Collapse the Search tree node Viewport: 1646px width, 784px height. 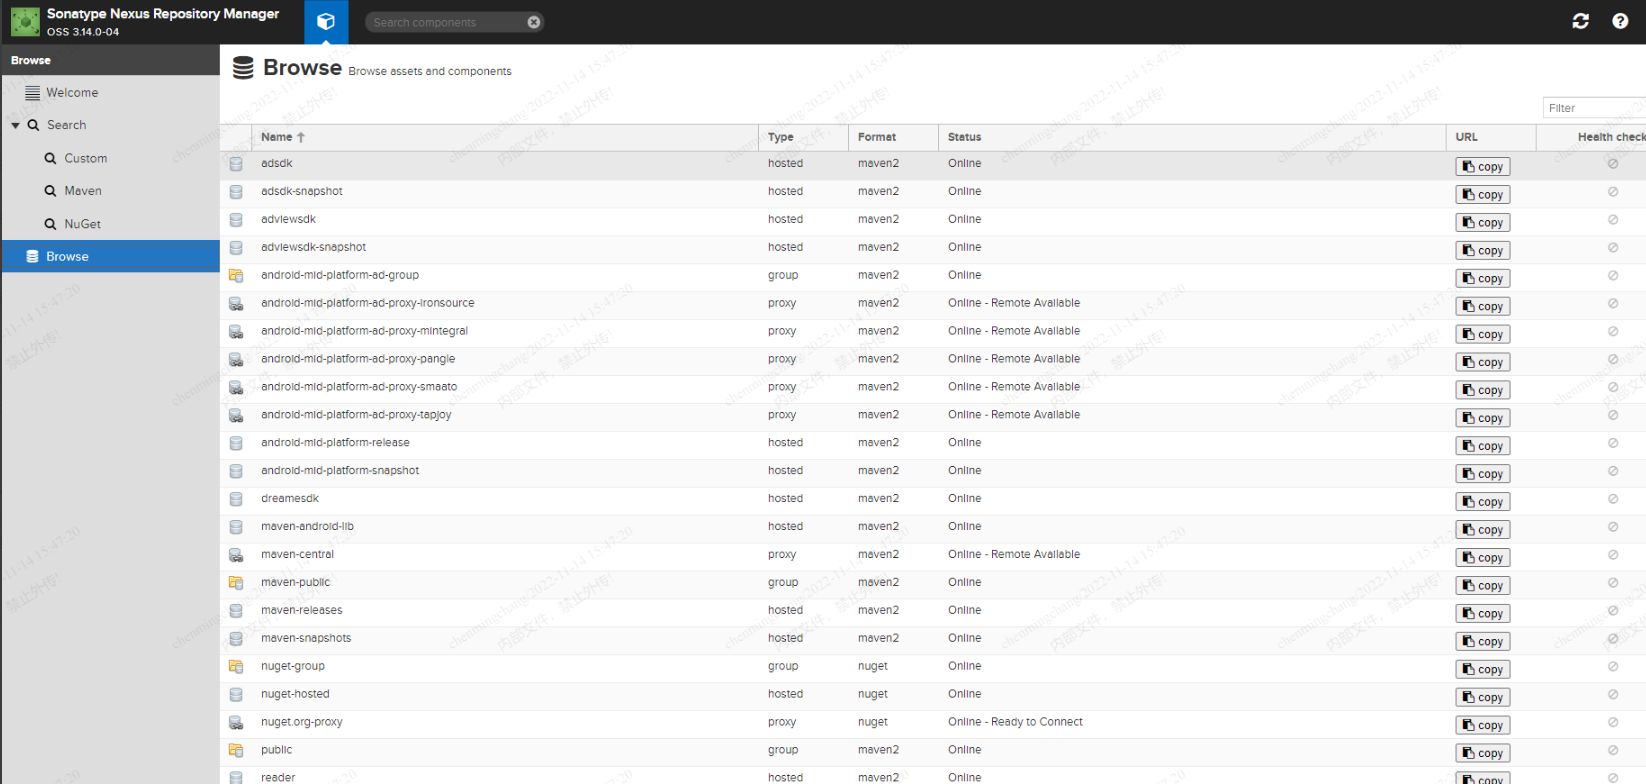[15, 126]
